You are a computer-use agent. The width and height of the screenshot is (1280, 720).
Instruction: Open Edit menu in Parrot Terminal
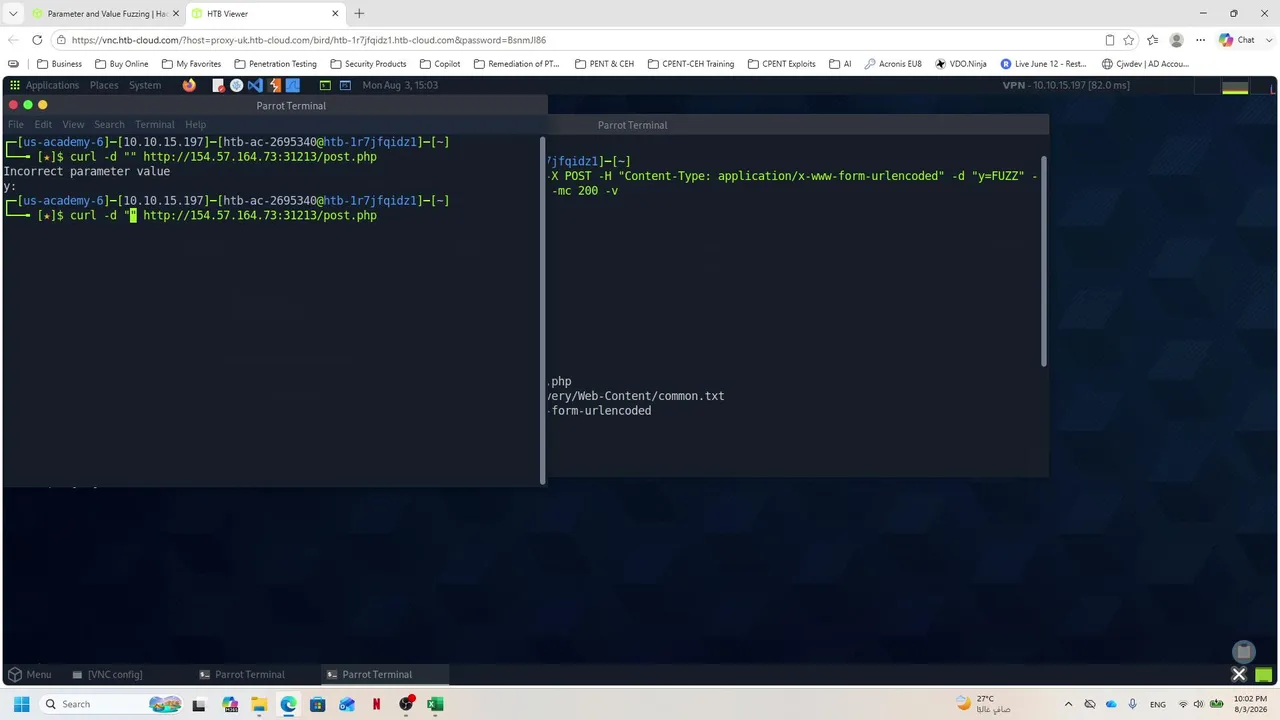(x=43, y=125)
